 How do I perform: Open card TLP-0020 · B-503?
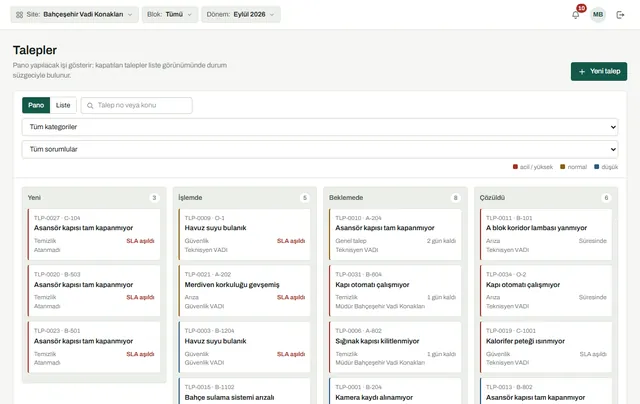click(94, 291)
